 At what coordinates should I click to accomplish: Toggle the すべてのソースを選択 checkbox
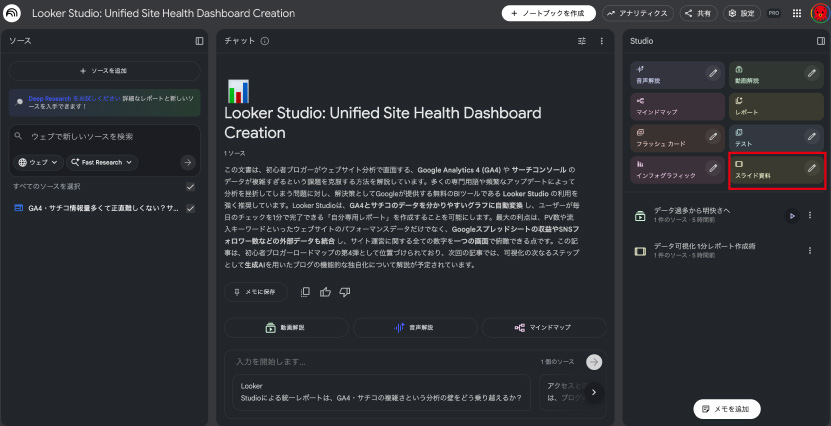pyautogui.click(x=190, y=187)
